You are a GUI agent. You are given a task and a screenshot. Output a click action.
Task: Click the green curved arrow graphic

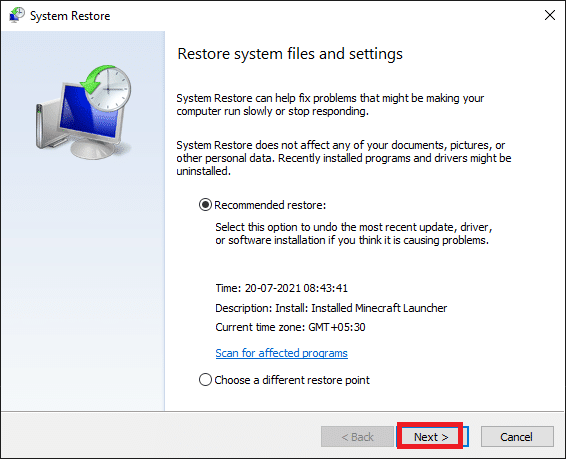[96, 79]
